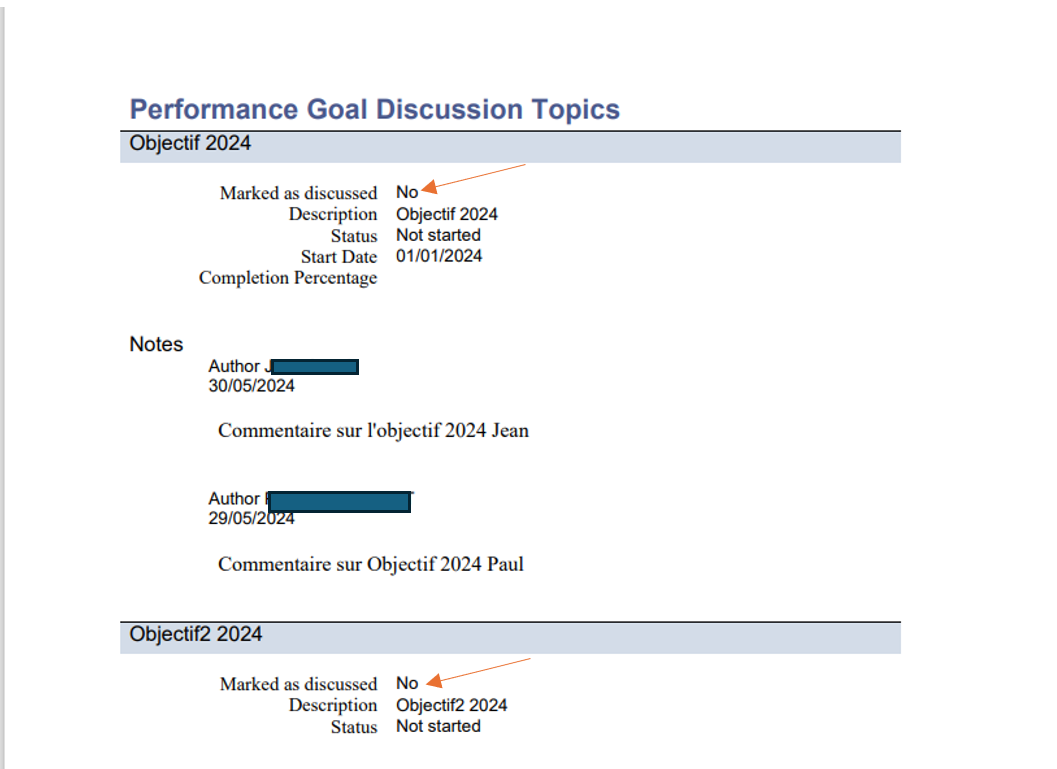Click the redacted Author name box for Jean
1057x769 pixels.
[315, 366]
